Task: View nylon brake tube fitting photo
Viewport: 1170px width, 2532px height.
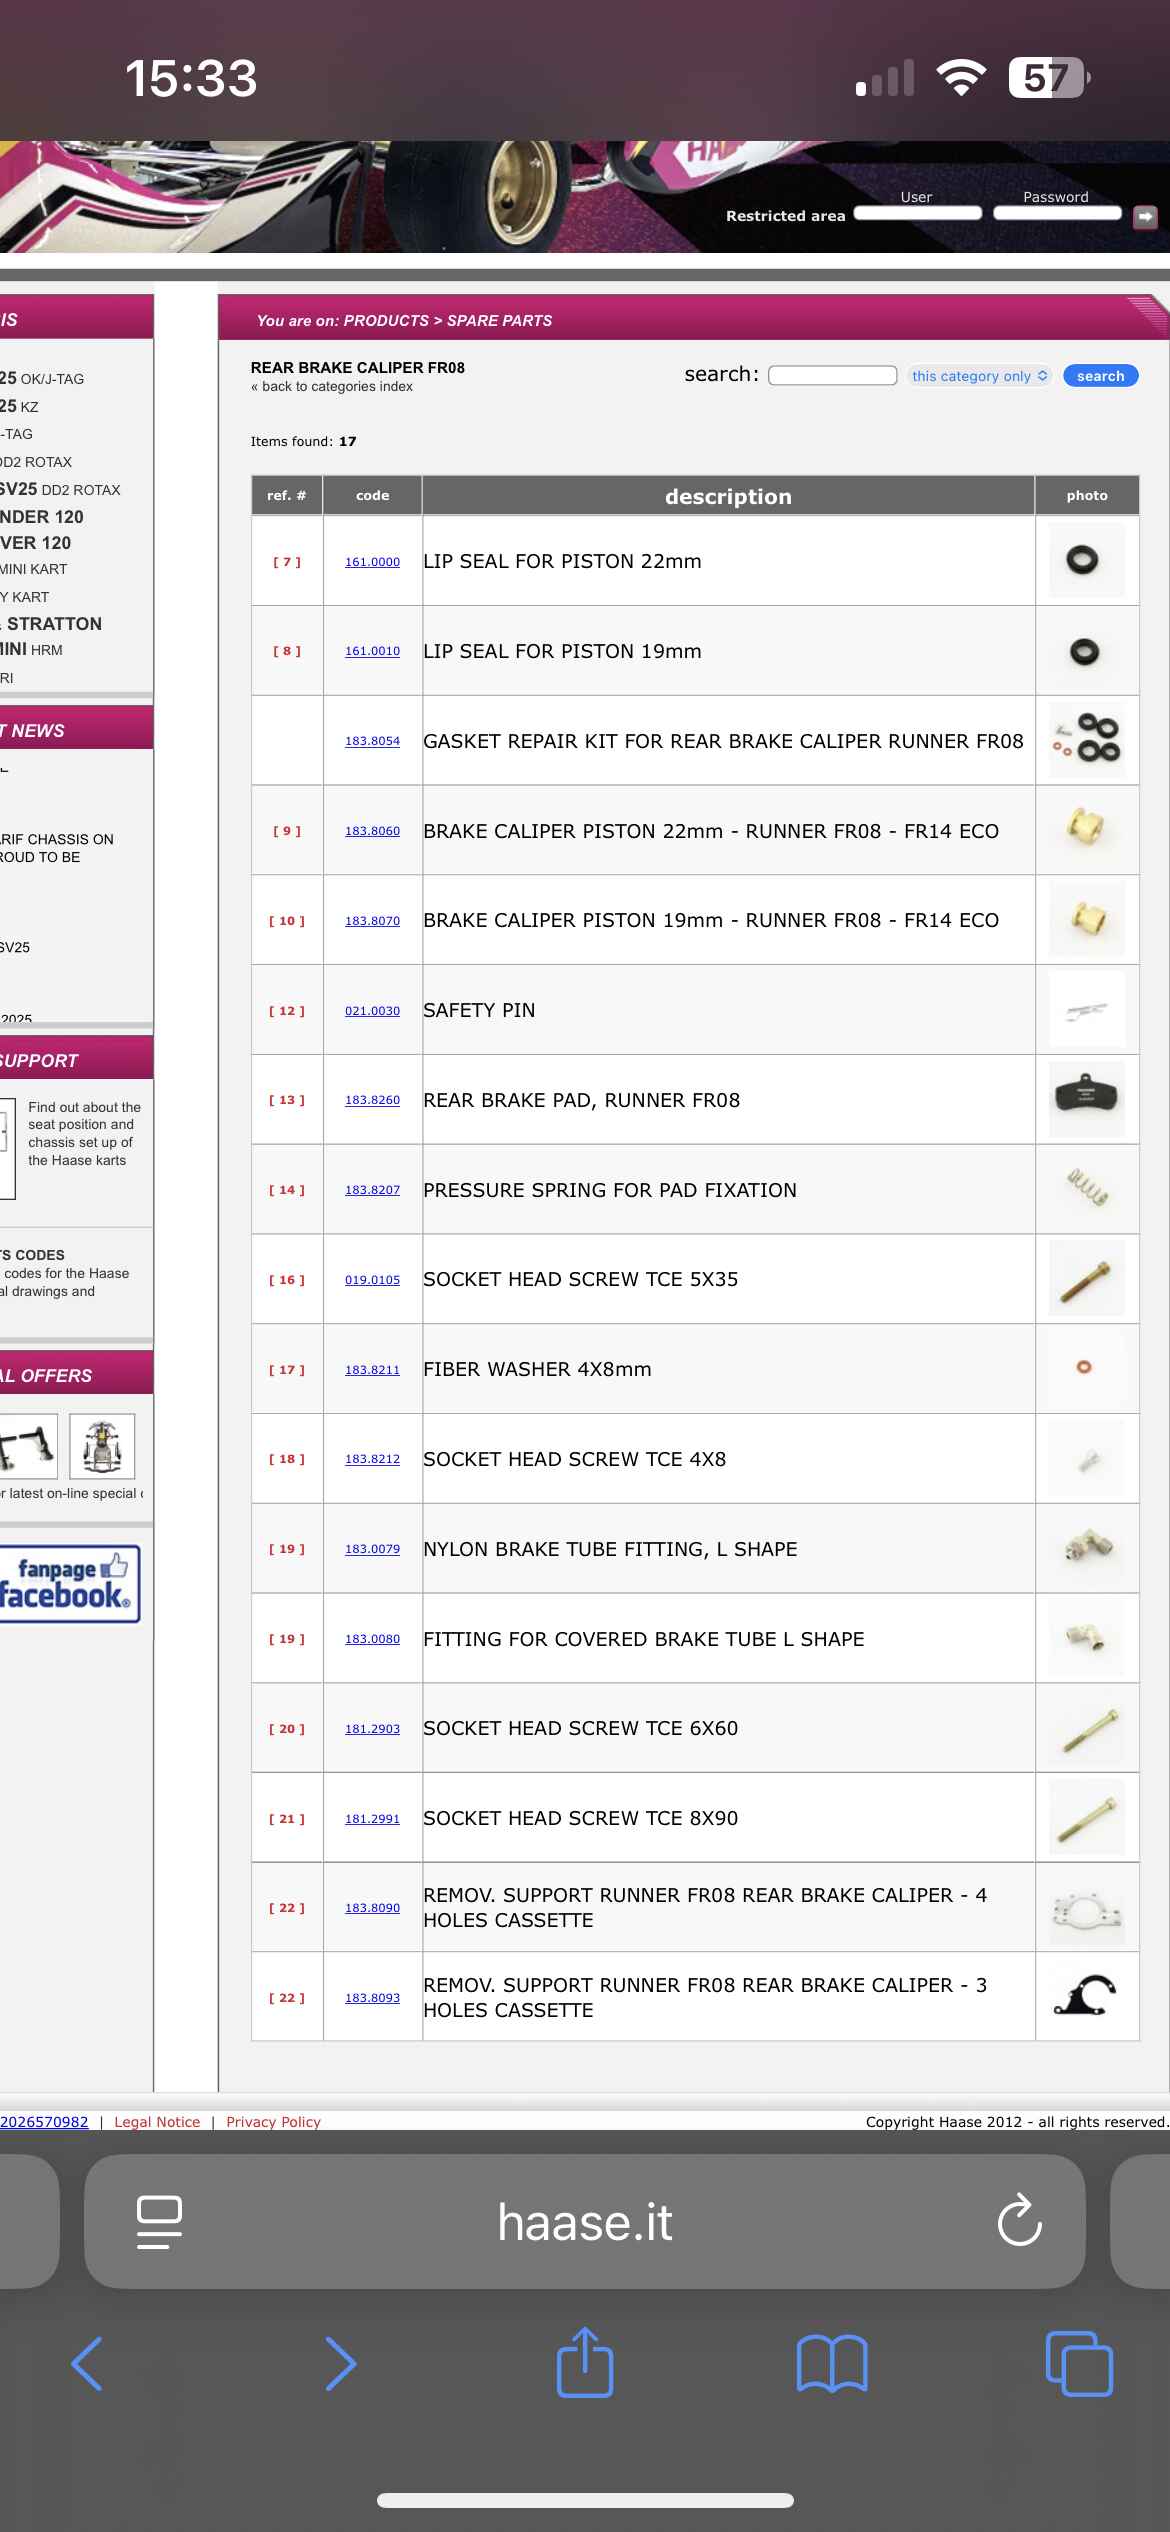Action: click(1087, 1548)
